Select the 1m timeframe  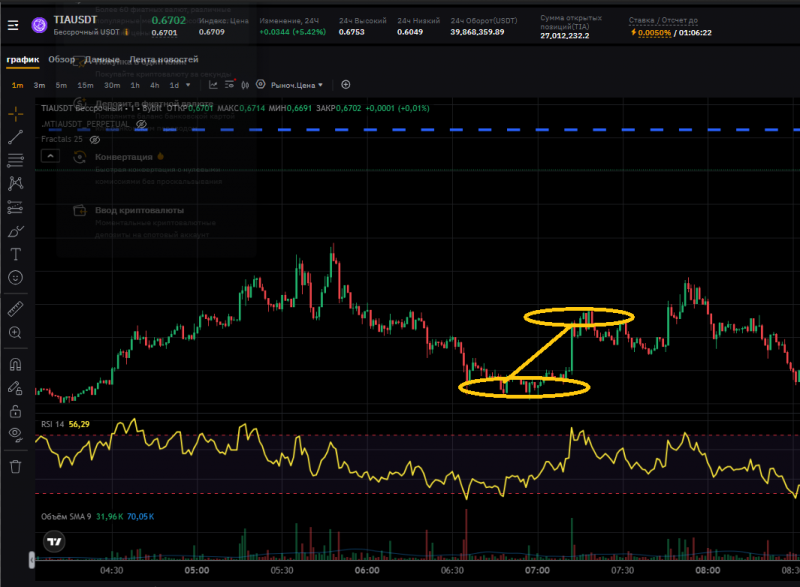[17, 85]
